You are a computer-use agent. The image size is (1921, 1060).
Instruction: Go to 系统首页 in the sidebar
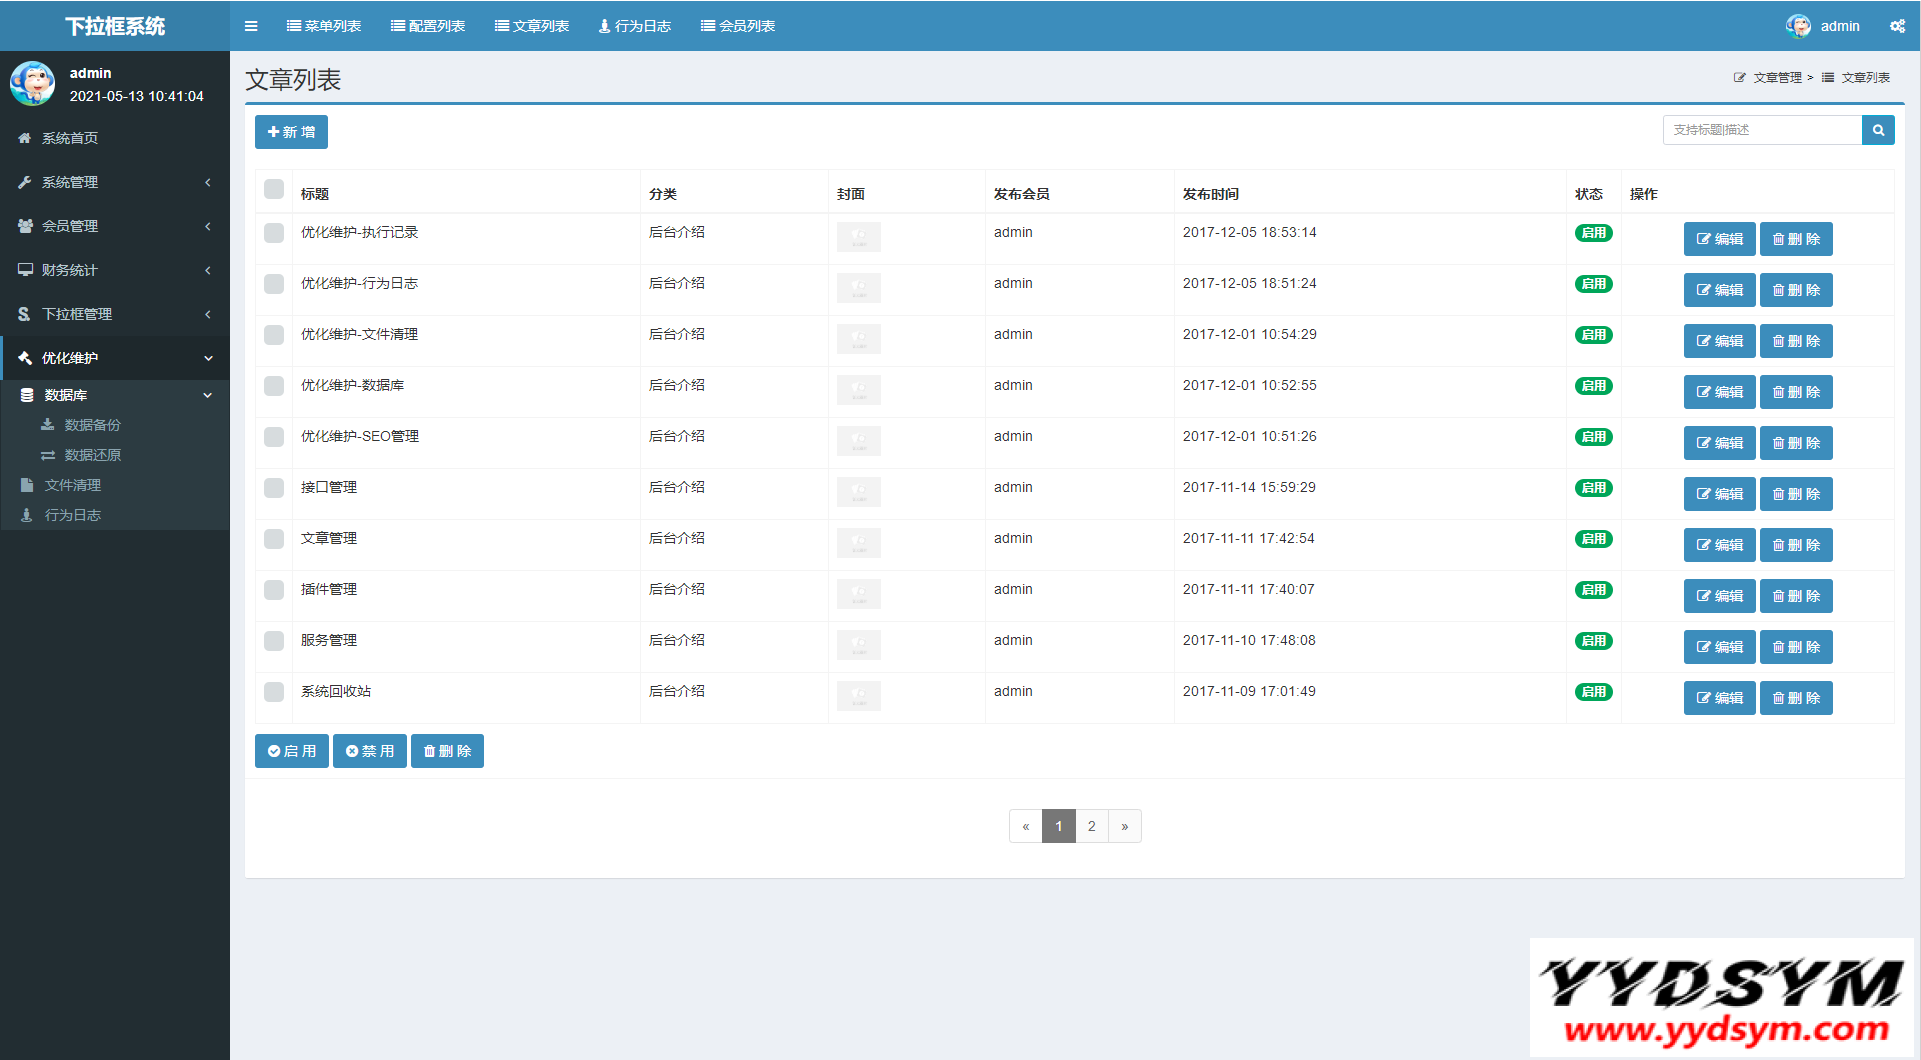70,138
